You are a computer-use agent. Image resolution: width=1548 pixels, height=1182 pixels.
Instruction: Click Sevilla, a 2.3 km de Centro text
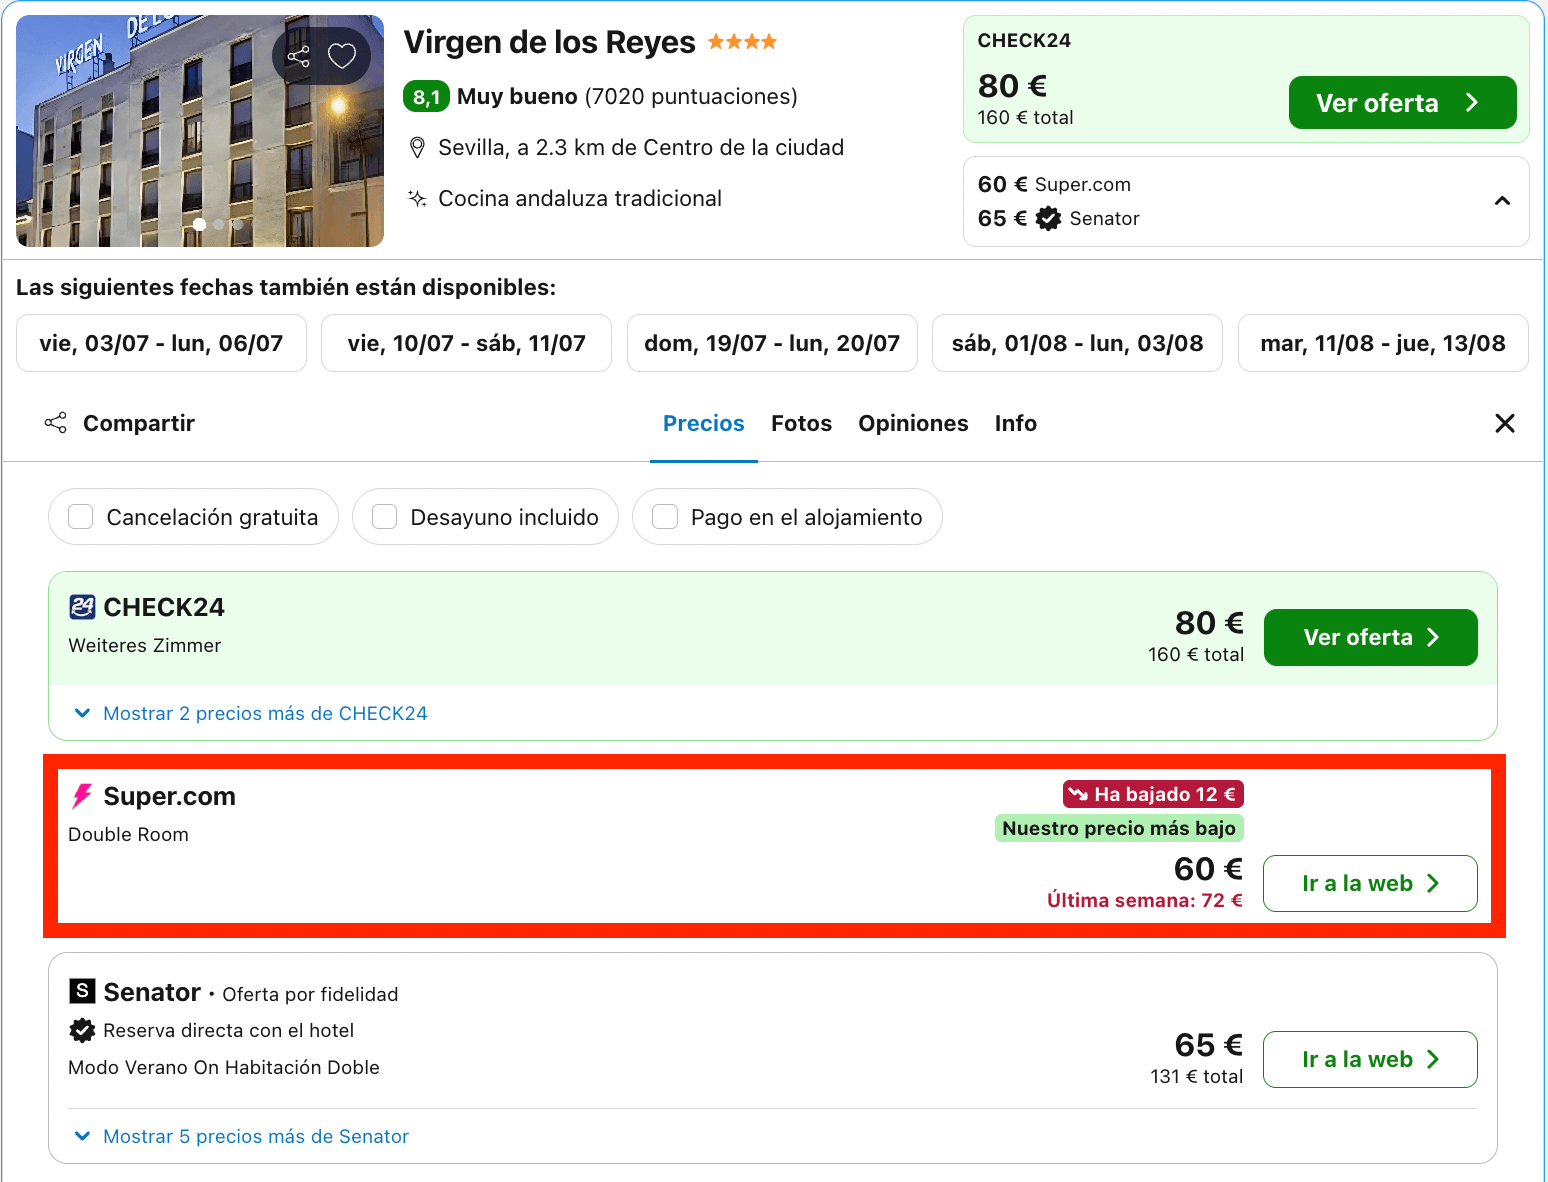pos(641,148)
